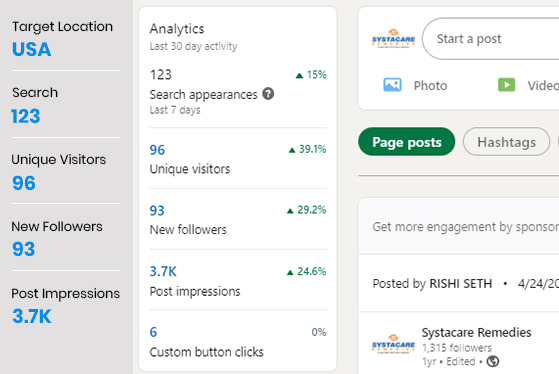
Task: Click the Photo button label
Action: point(430,86)
